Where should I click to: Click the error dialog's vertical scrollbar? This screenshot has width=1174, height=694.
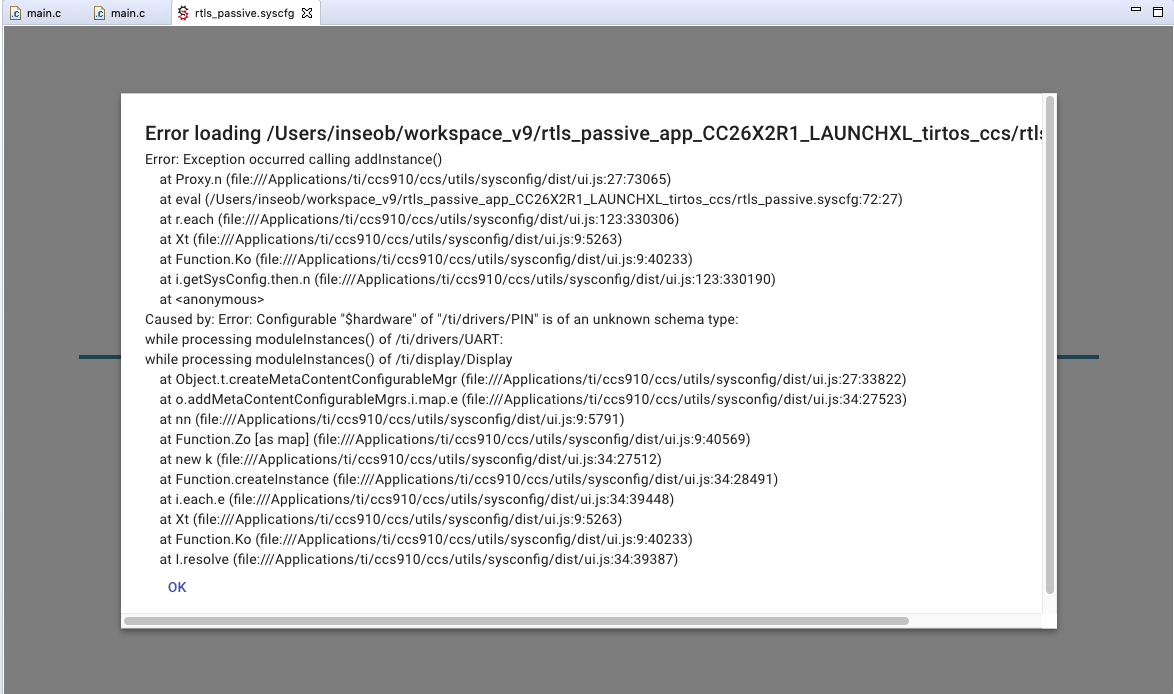(1050, 344)
